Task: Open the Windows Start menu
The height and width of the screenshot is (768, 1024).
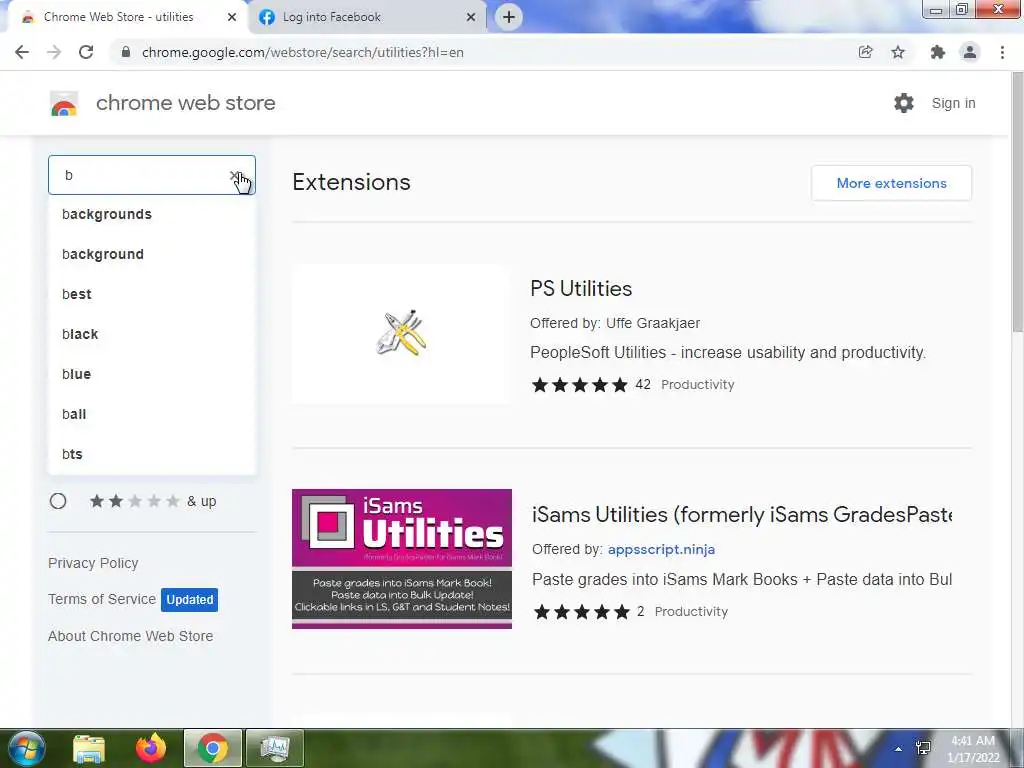Action: coord(27,748)
